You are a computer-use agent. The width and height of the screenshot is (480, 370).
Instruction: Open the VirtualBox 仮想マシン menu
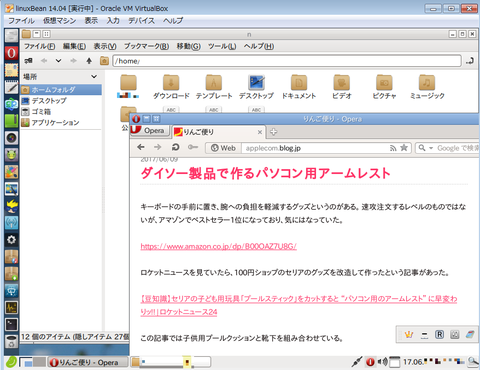tap(59, 21)
